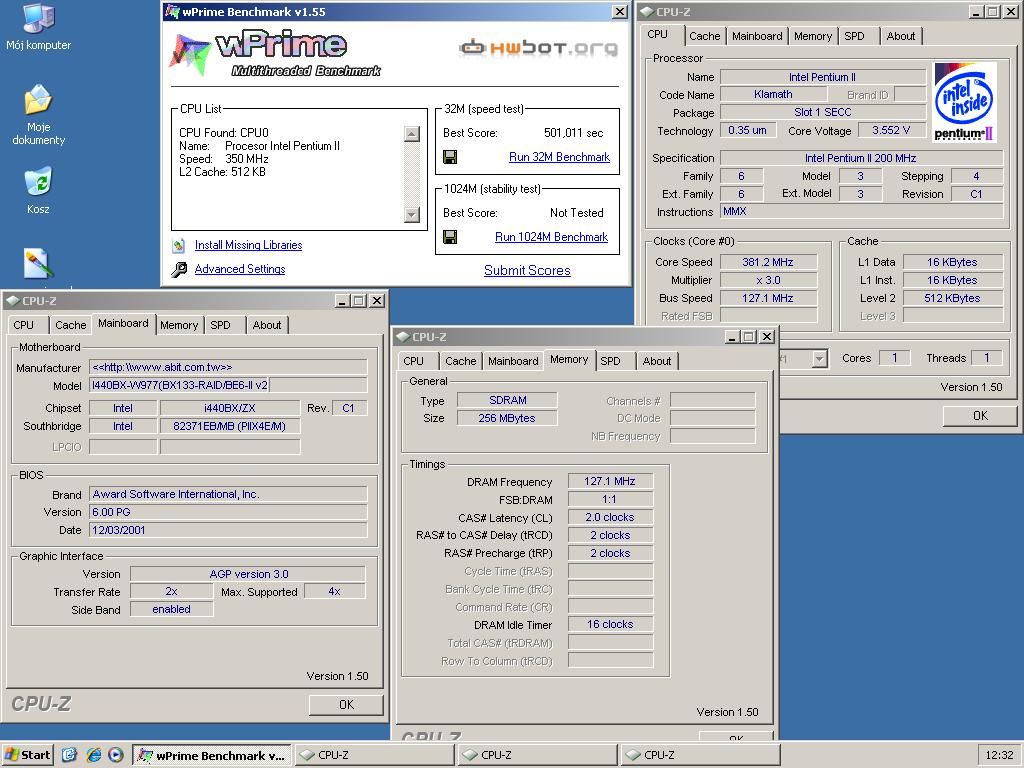
Task: Click the DRAM Frequency 127.1 MHz value
Action: tap(610, 481)
